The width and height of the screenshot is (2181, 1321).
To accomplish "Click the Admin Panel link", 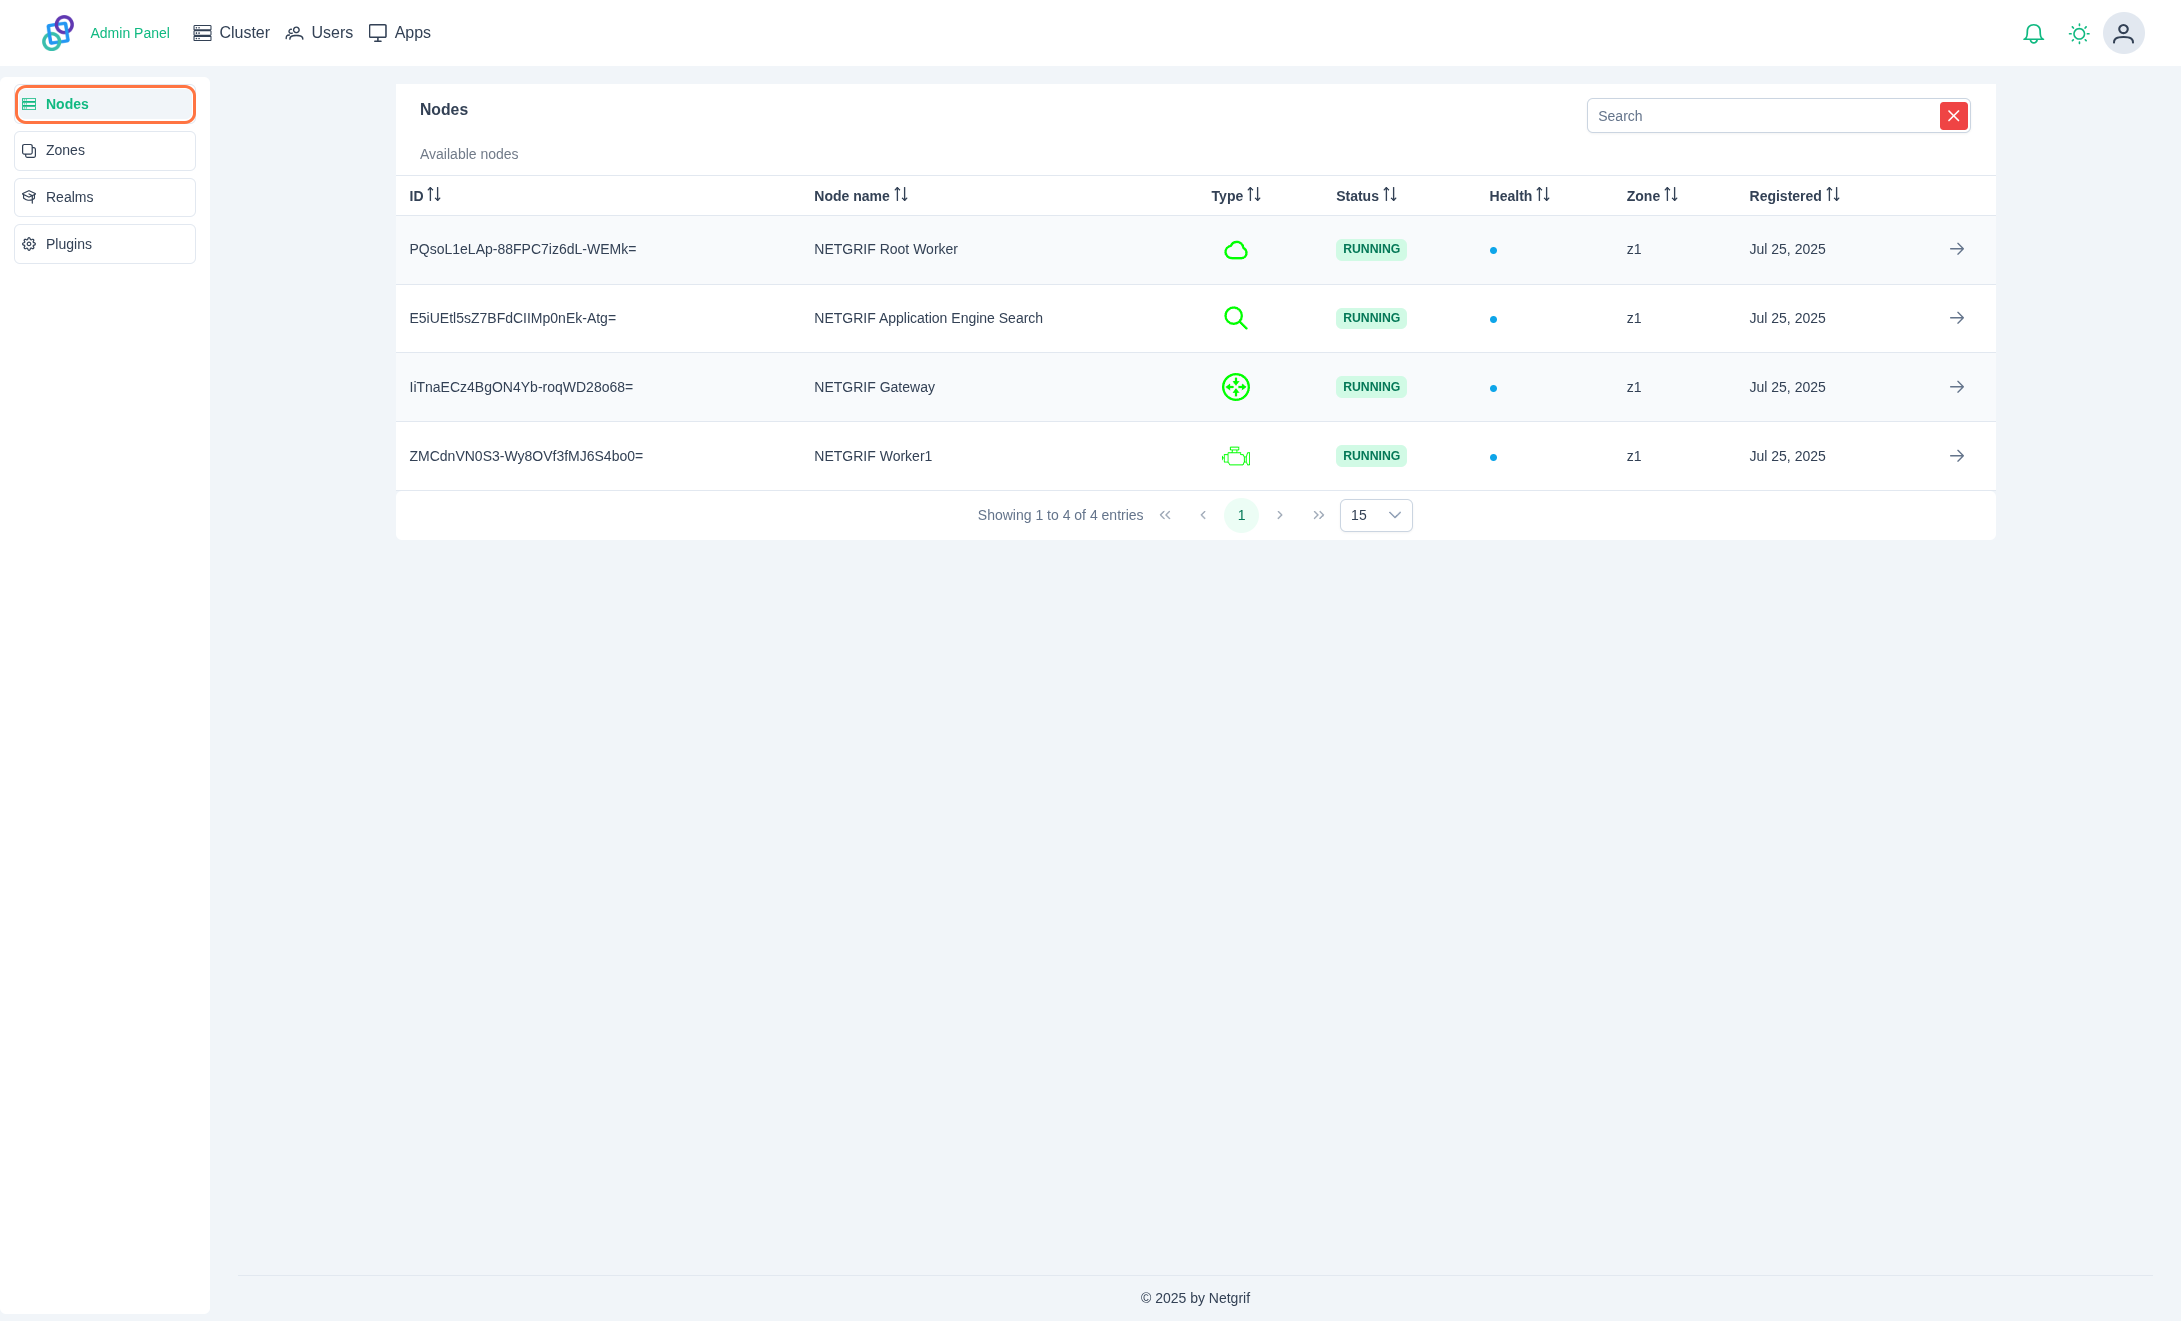I will [130, 33].
